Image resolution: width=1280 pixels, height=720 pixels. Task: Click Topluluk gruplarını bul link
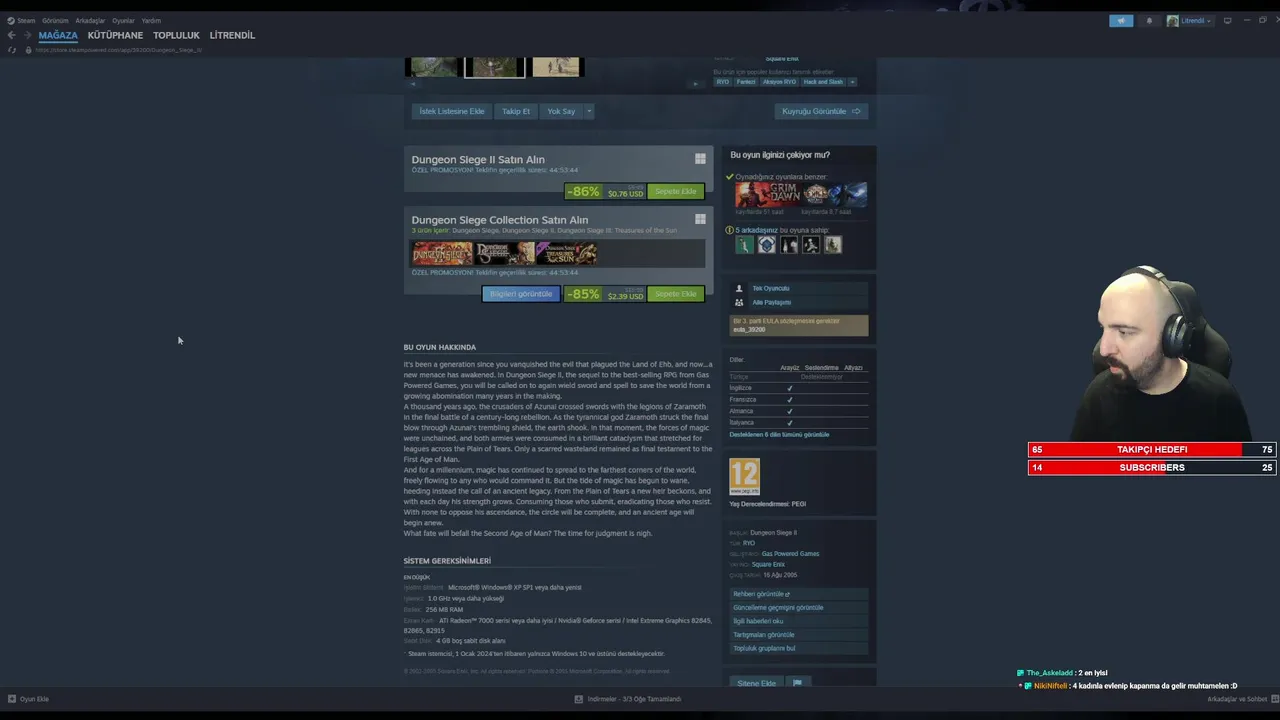coord(799,648)
